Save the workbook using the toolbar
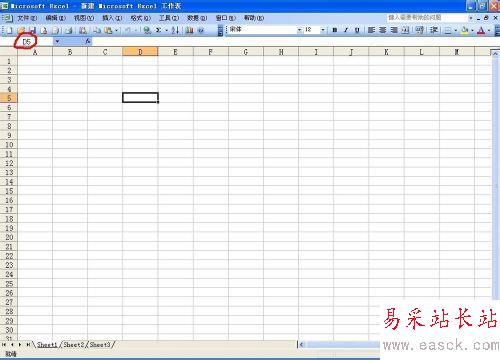 [x=32, y=30]
